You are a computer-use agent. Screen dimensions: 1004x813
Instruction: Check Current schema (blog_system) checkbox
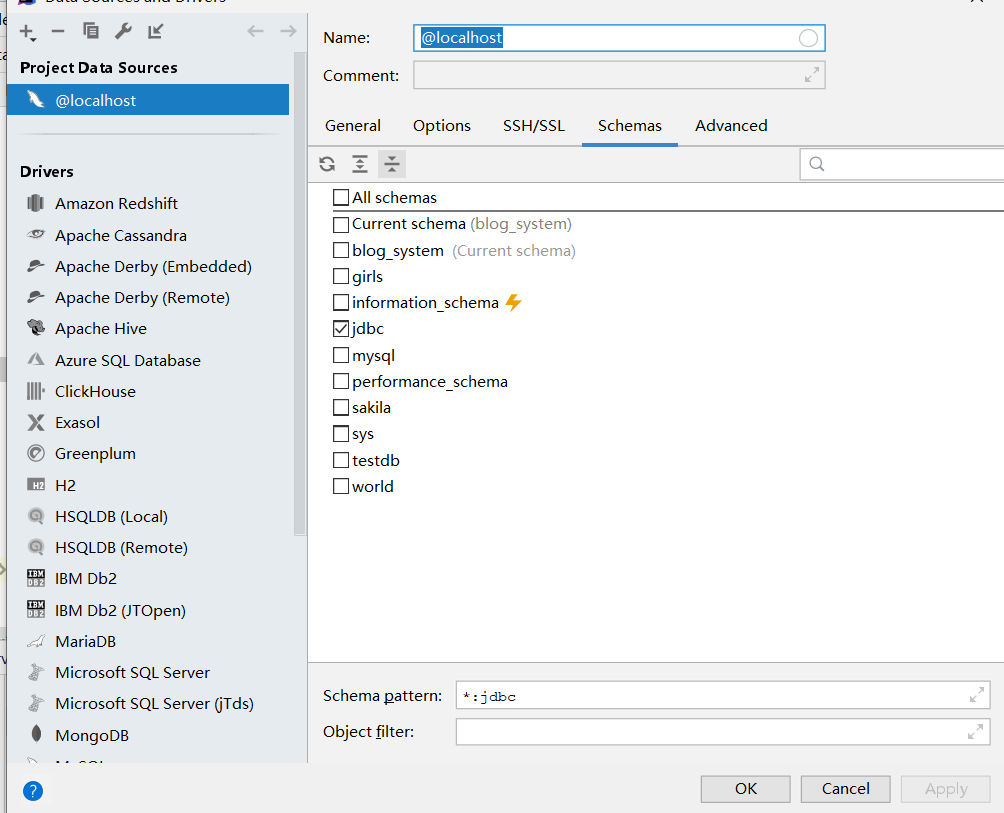341,224
